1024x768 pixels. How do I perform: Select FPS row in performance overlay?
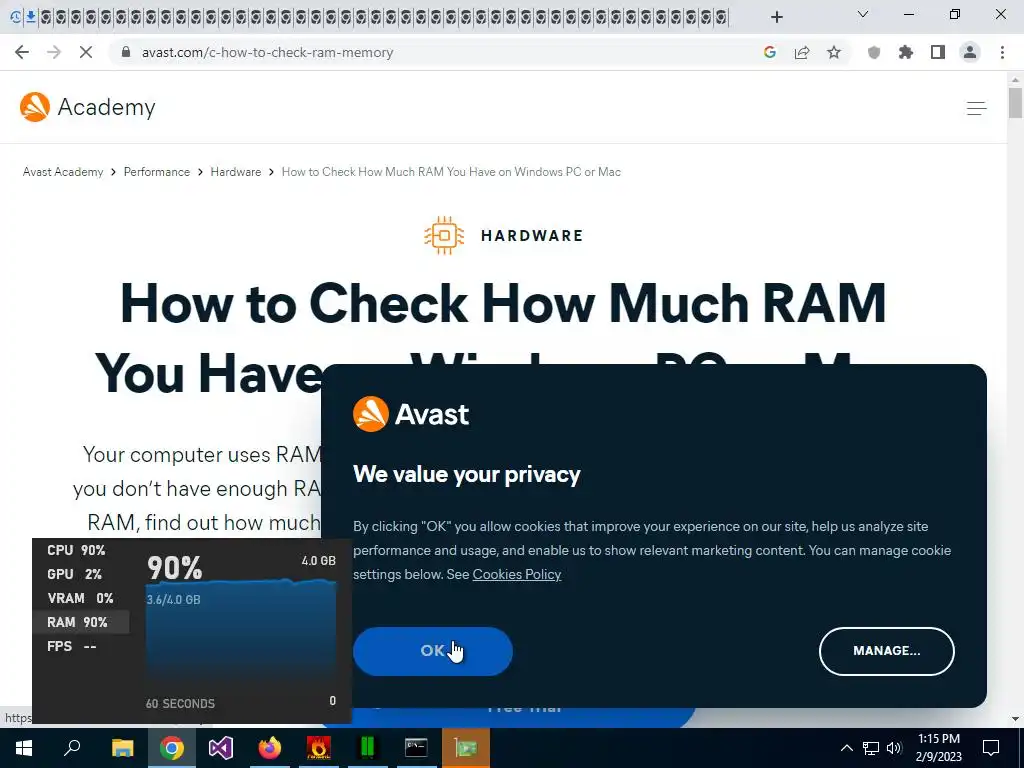72,647
